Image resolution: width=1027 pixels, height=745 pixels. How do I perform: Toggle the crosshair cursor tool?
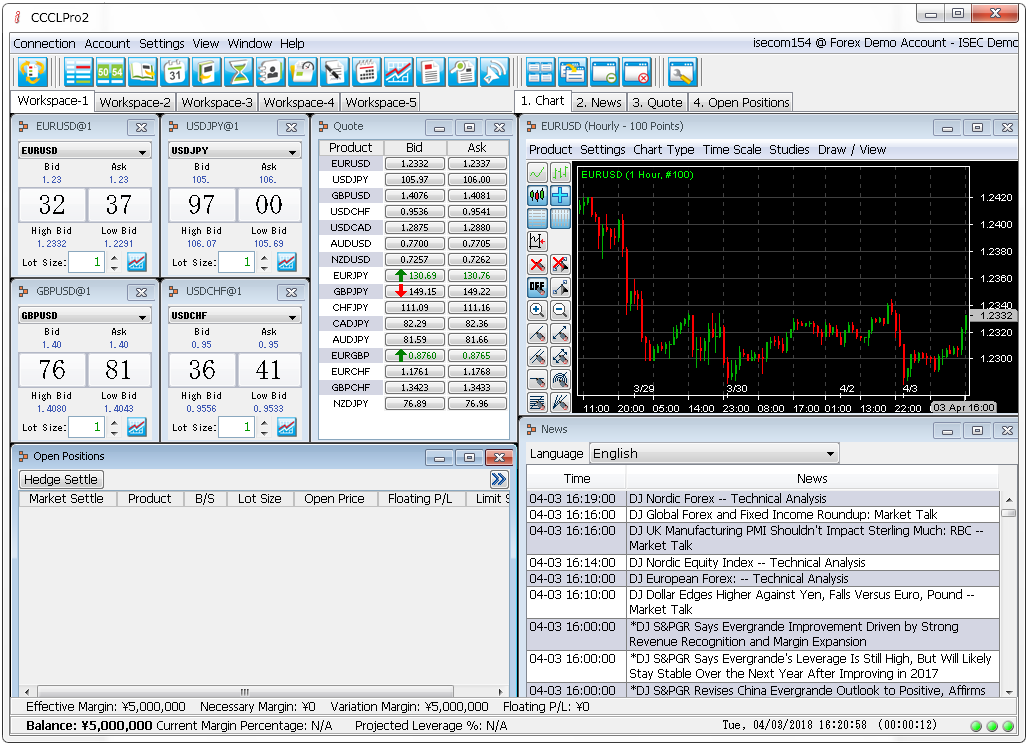click(x=560, y=195)
